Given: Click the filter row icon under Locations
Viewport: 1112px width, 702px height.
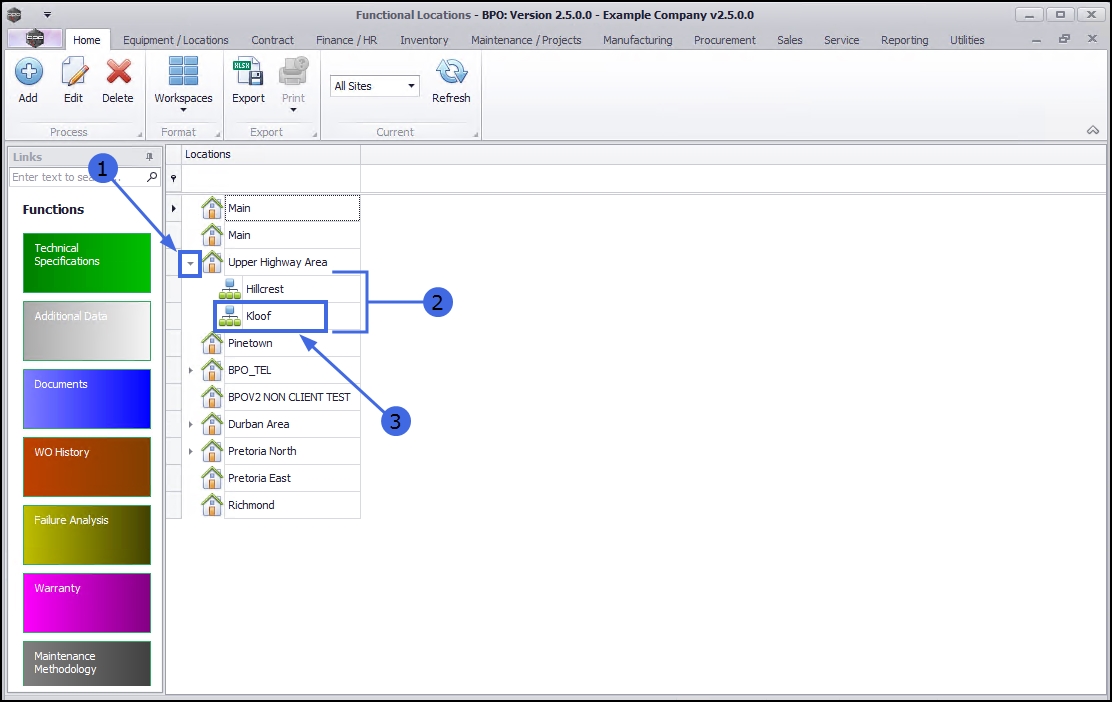Looking at the screenshot, I should pos(173,179).
